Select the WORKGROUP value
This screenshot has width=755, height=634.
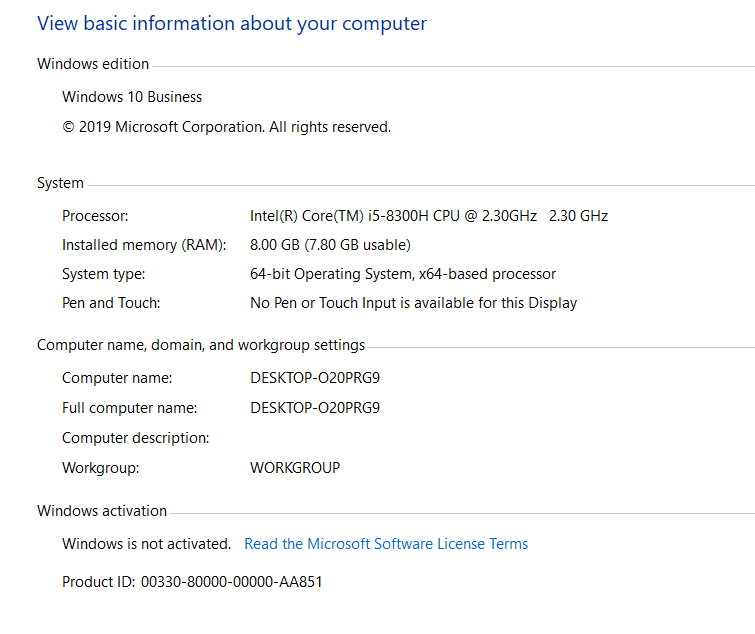click(295, 467)
